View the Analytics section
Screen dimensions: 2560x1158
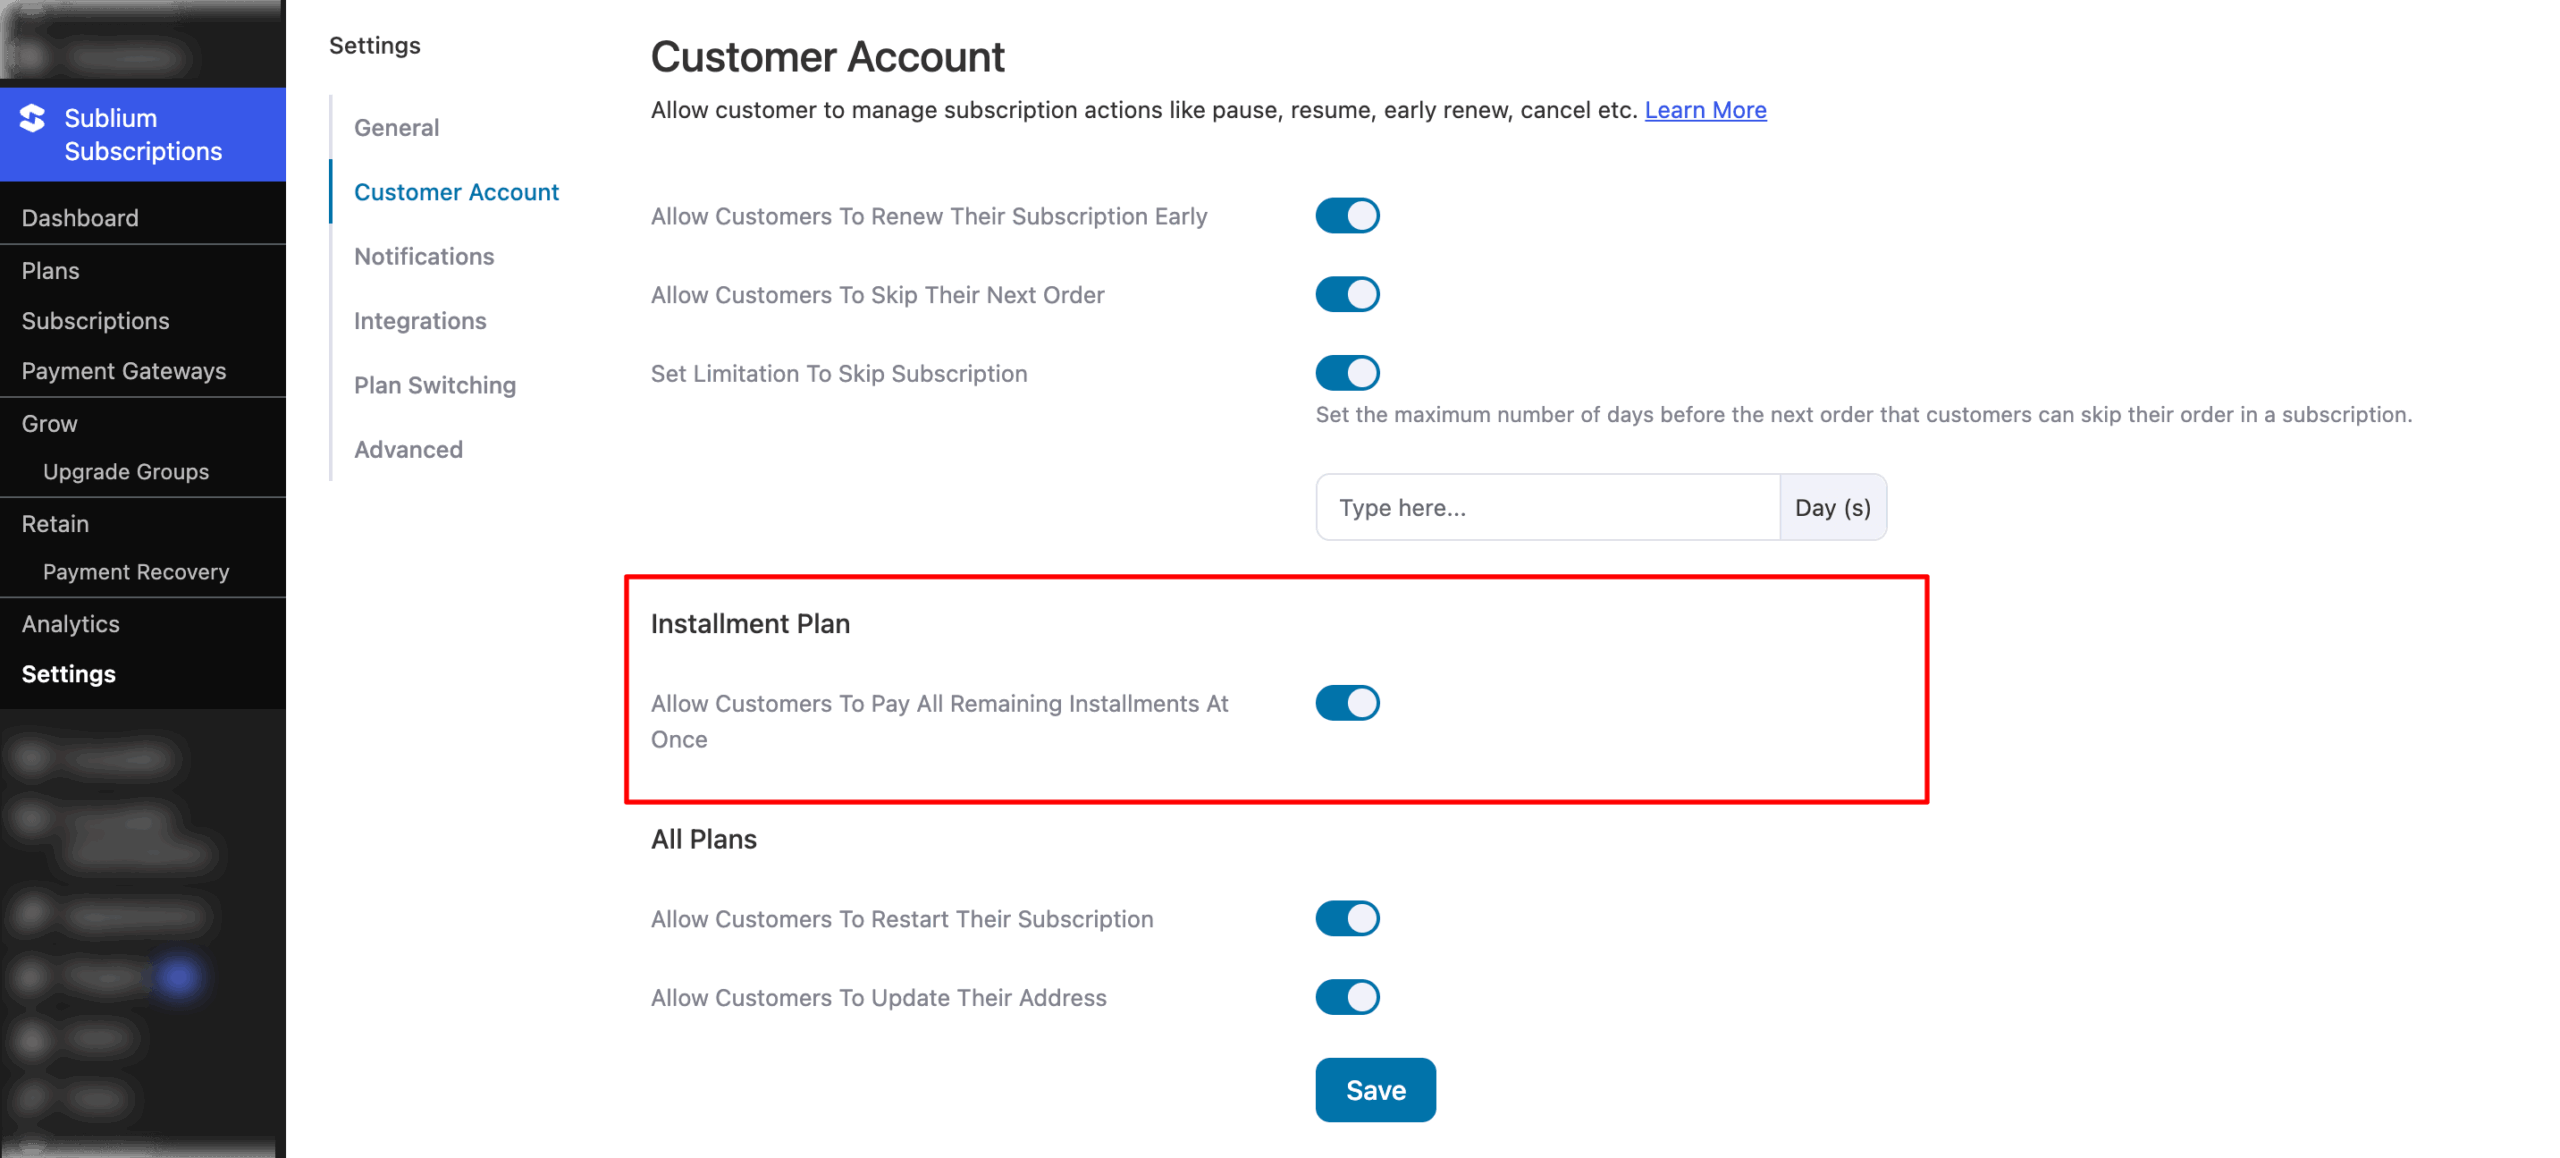pyautogui.click(x=70, y=623)
